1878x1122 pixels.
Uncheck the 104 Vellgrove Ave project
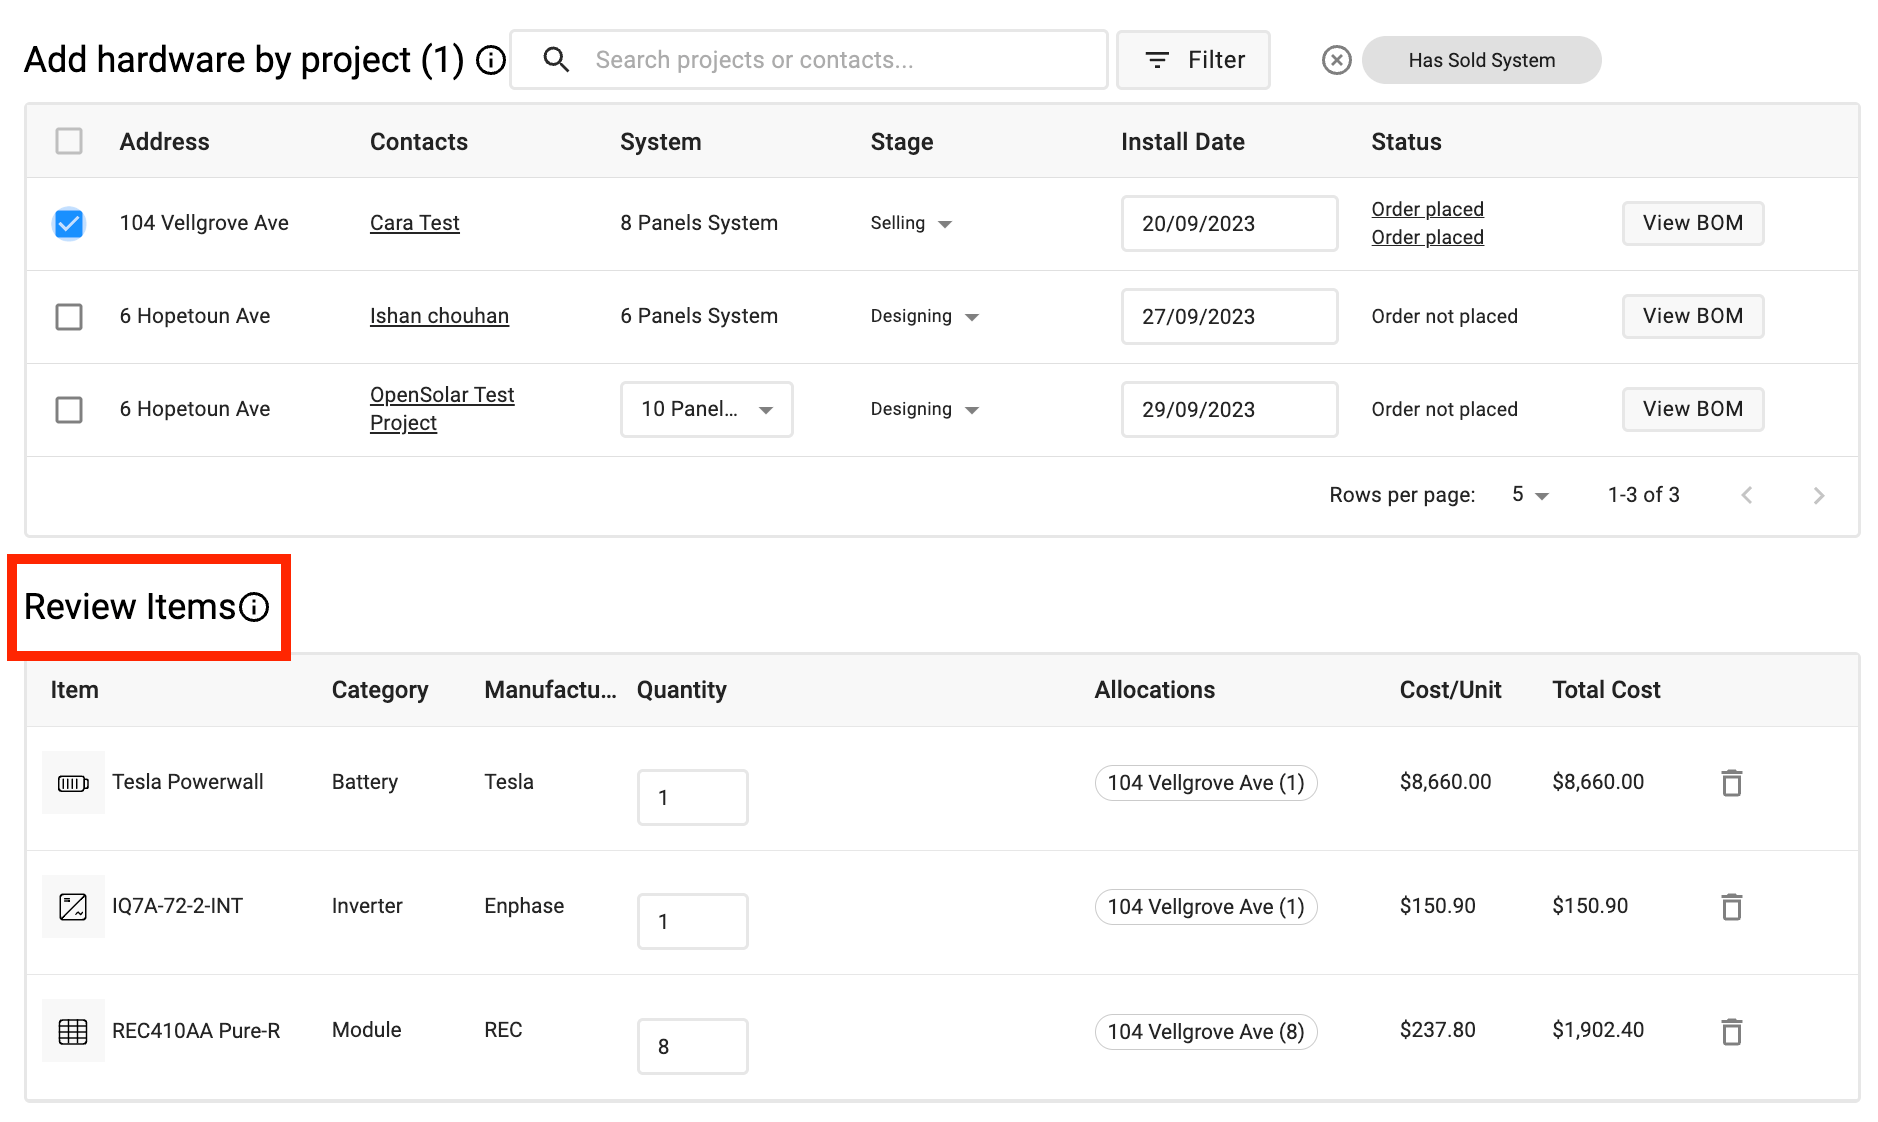pyautogui.click(x=69, y=224)
